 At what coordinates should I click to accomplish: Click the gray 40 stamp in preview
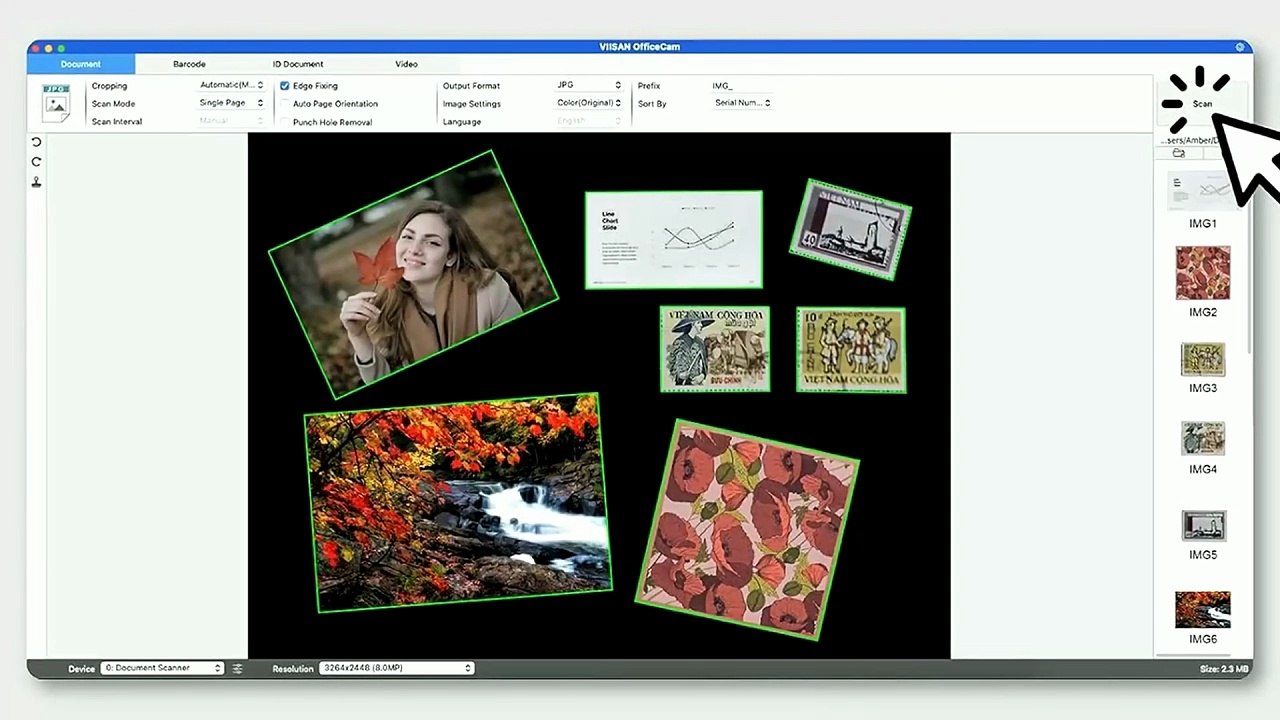(851, 230)
